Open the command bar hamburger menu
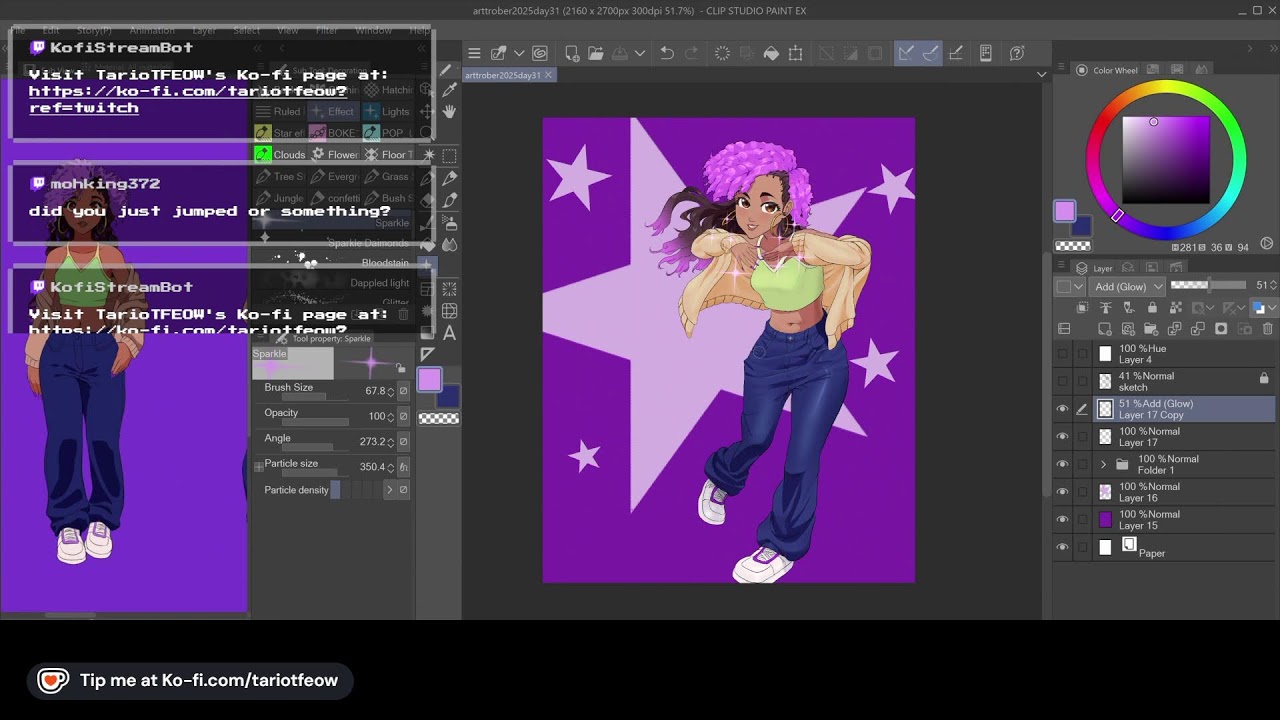 [x=474, y=53]
